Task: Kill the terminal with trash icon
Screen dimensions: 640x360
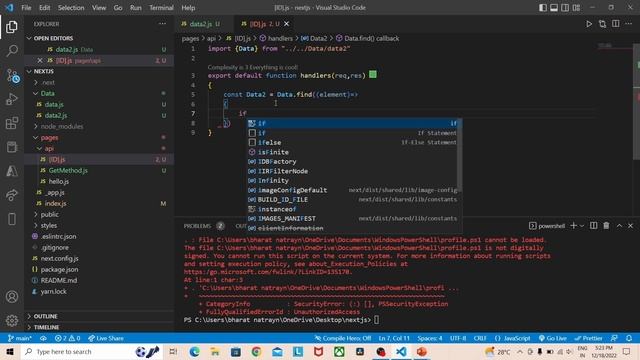Action: (607, 226)
